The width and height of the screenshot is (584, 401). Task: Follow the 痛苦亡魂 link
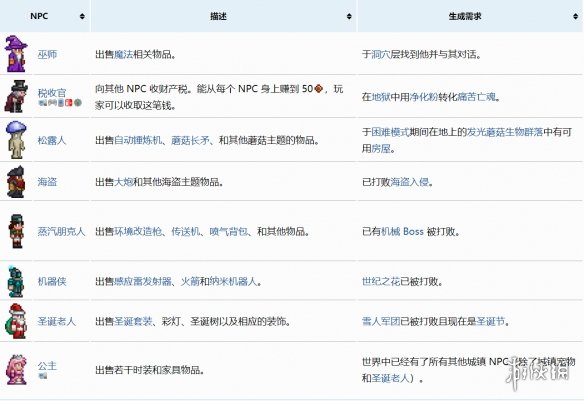pos(476,97)
